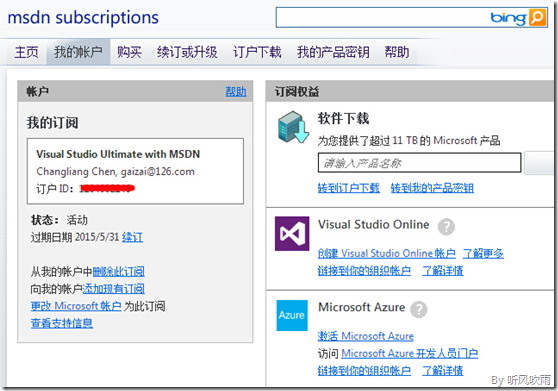This screenshot has width=558, height=391.
Task: Click the 软件下载 heading
Action: click(343, 118)
